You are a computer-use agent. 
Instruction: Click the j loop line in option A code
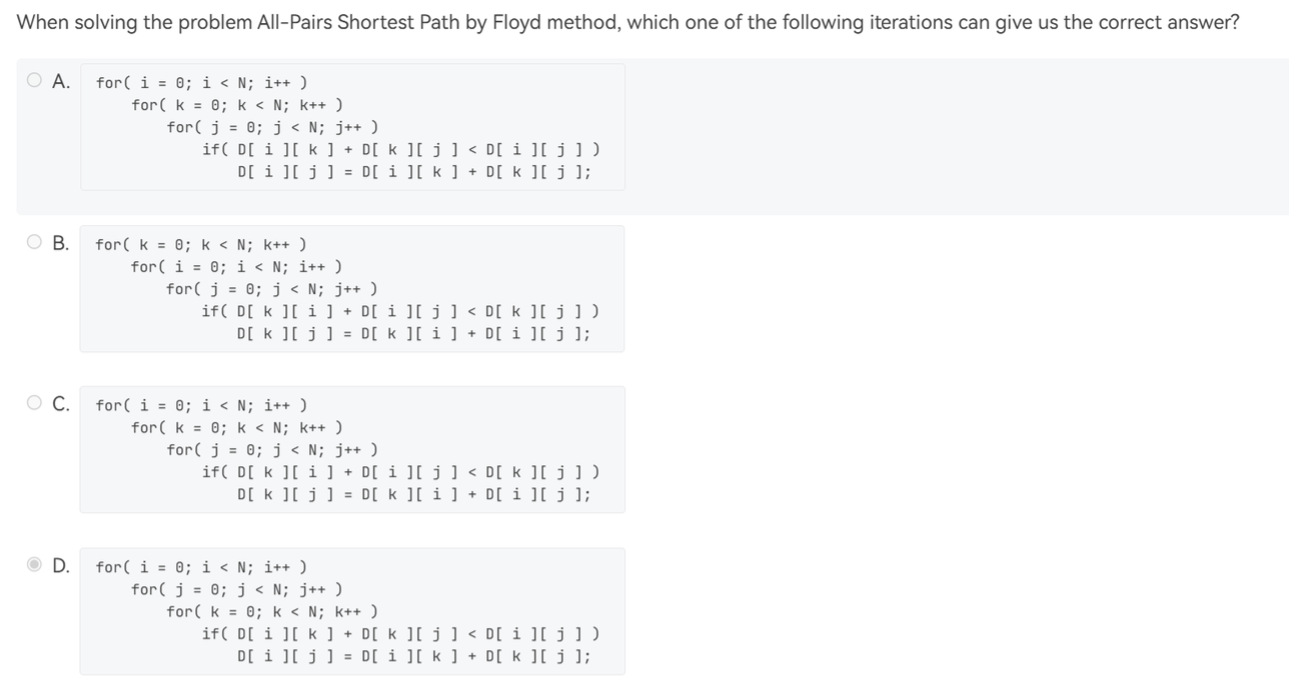tap(272, 127)
